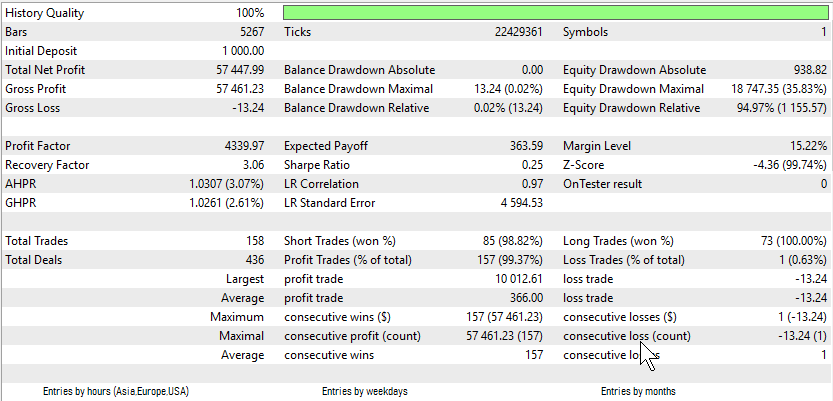
Task: Select the Bars count 5267
Action: click(252, 32)
